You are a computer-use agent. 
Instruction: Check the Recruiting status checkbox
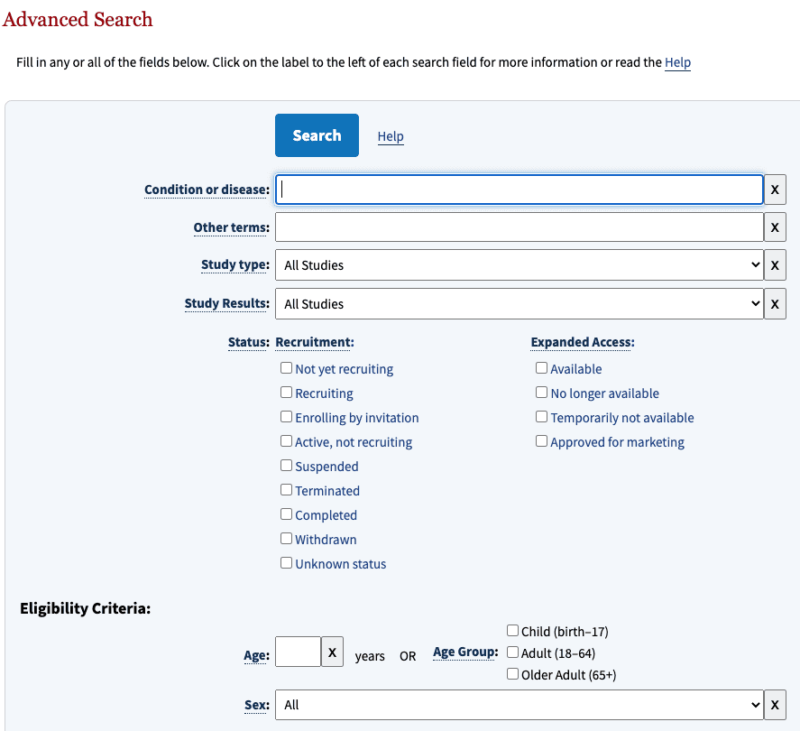[286, 392]
